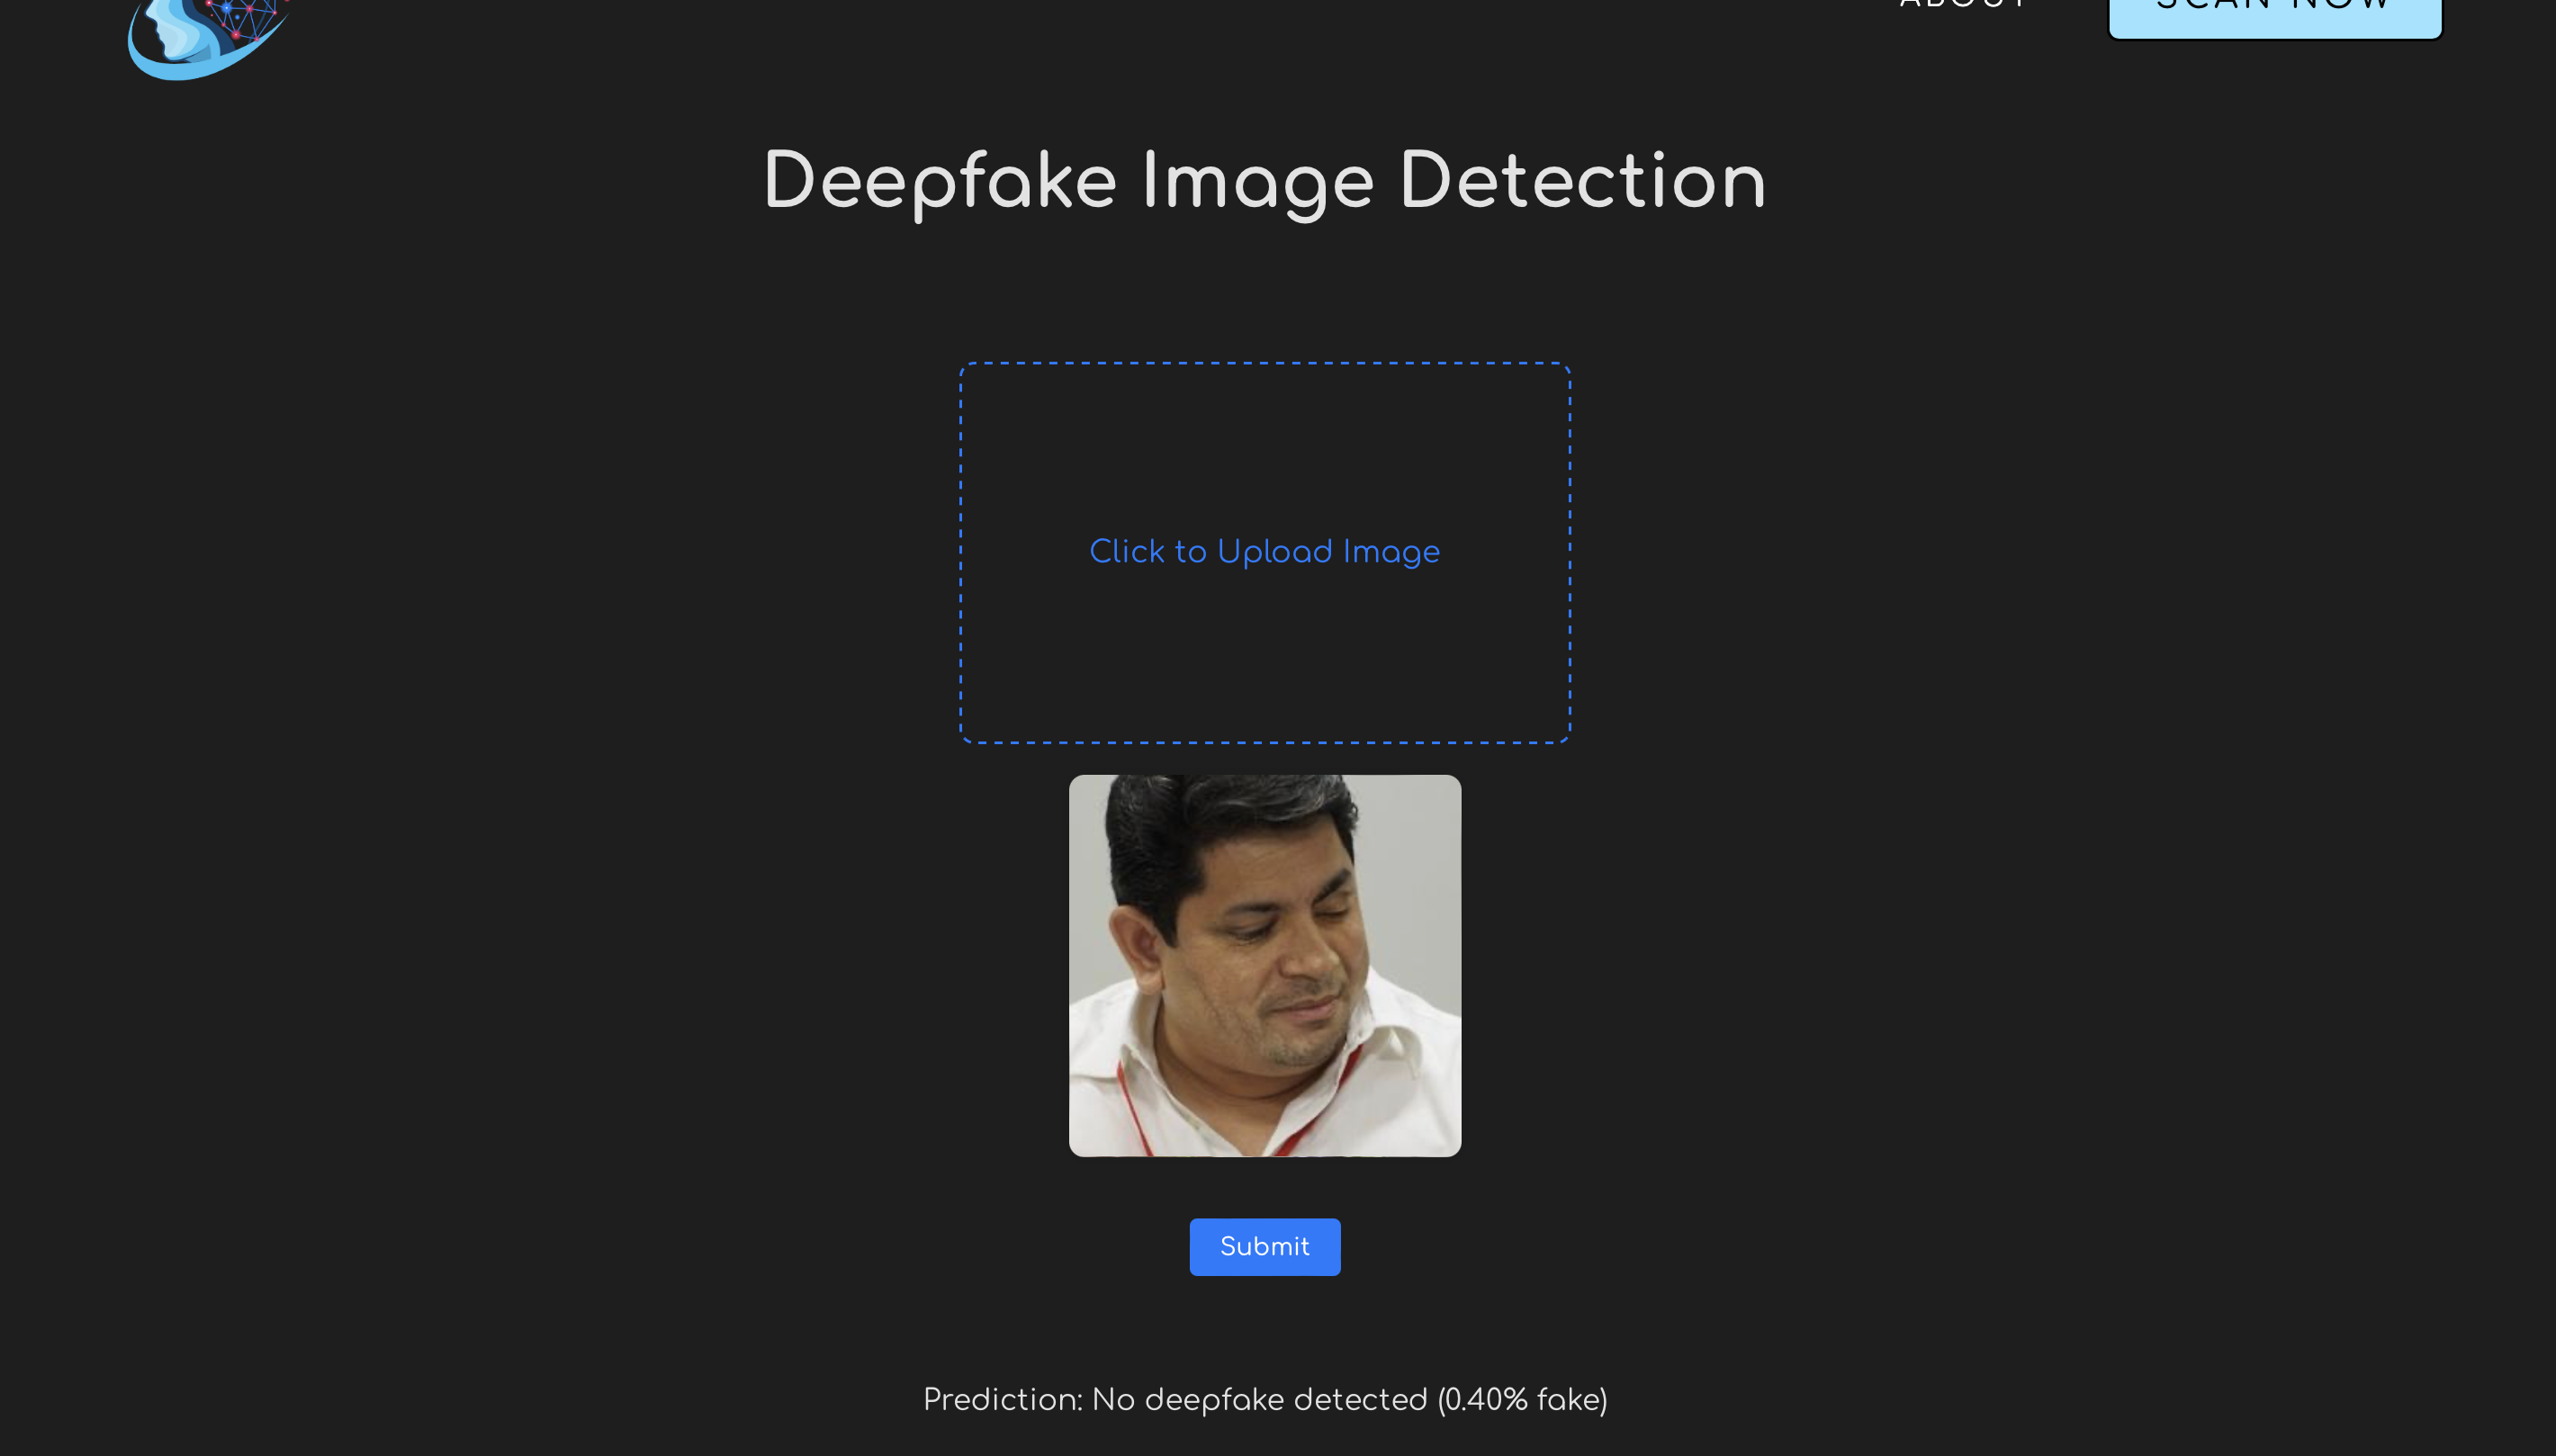Screen dimensions: 2556x1456
Task: Click the face-network site logo
Action: 208,36
